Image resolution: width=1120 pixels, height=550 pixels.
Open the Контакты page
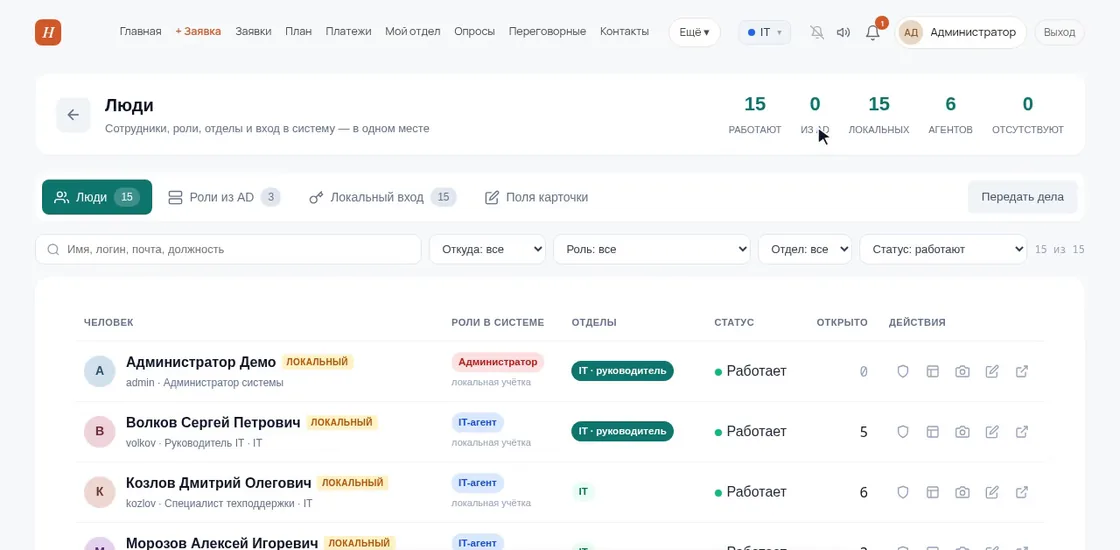coord(624,32)
